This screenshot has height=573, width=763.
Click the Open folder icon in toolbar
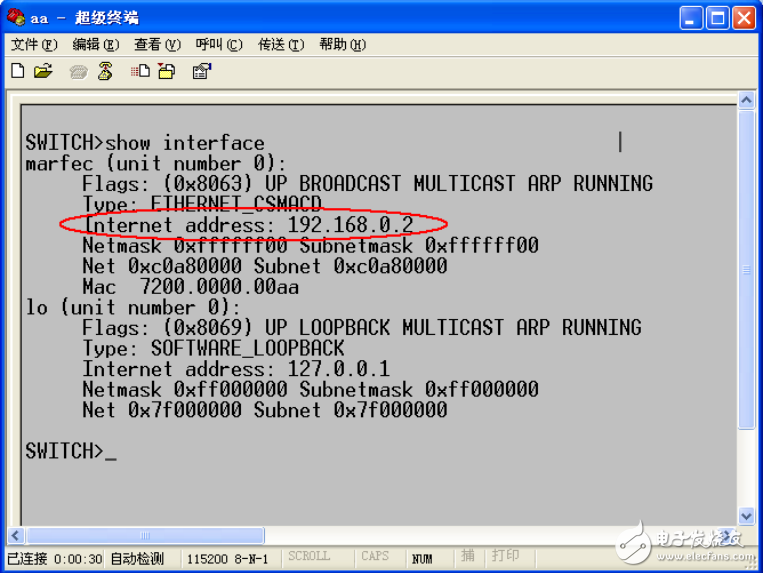[x=42, y=71]
